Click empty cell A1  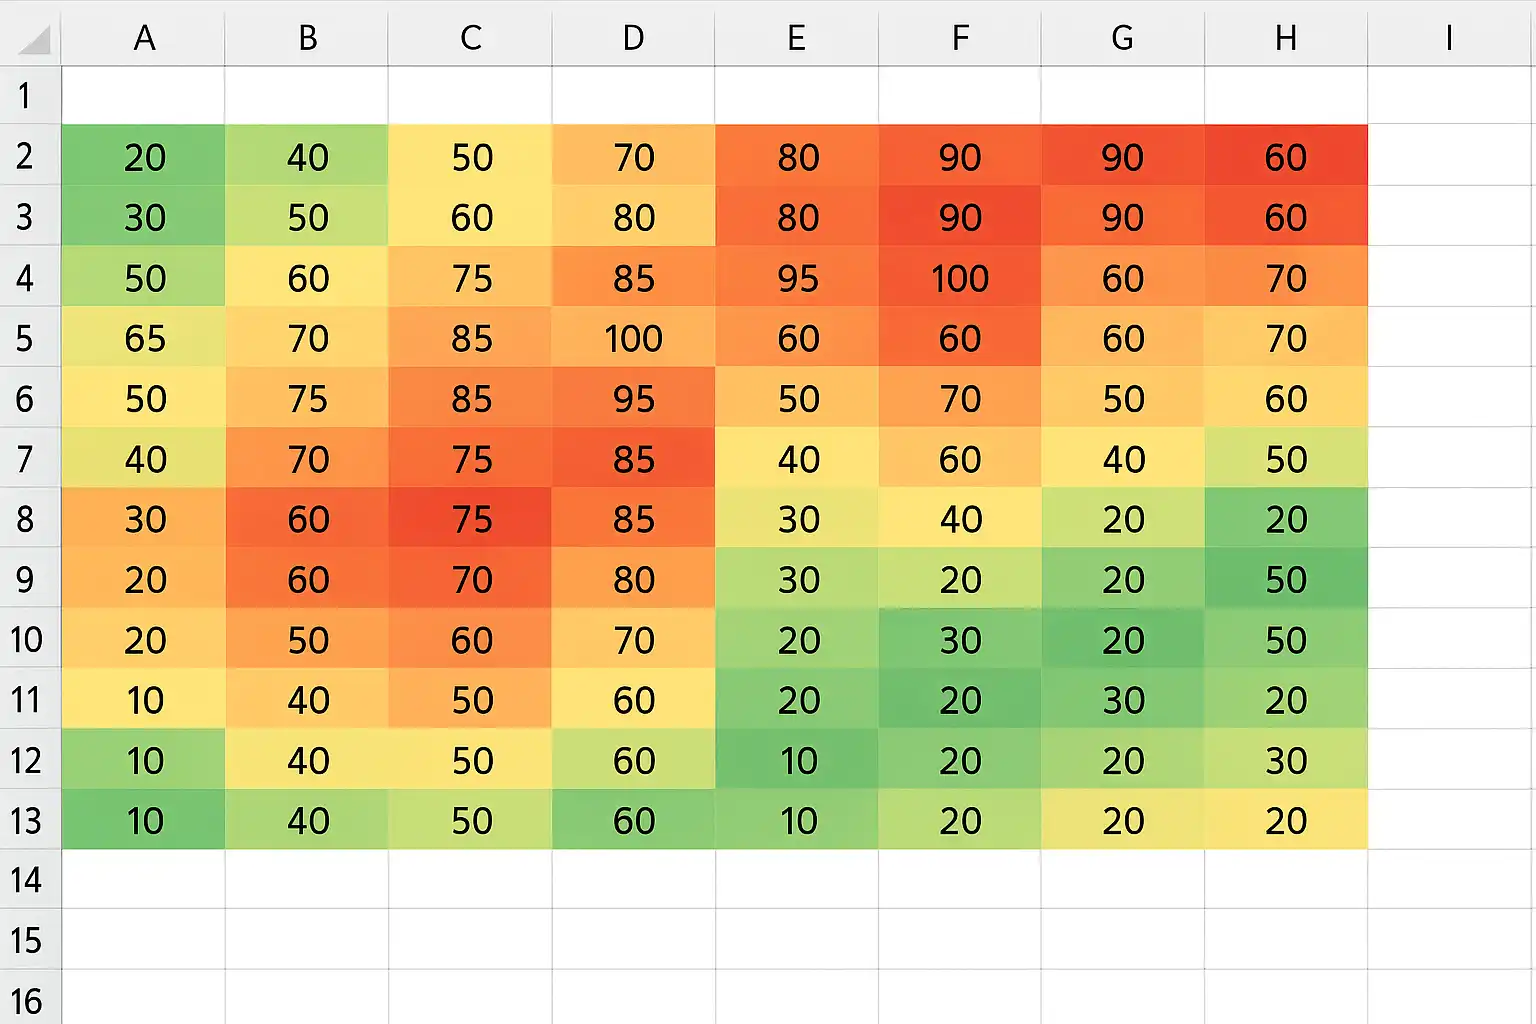[143, 96]
